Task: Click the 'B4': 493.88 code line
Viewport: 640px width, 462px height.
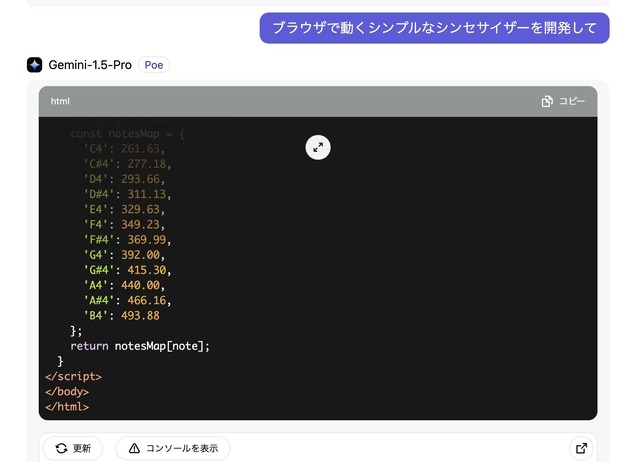Action: [122, 315]
